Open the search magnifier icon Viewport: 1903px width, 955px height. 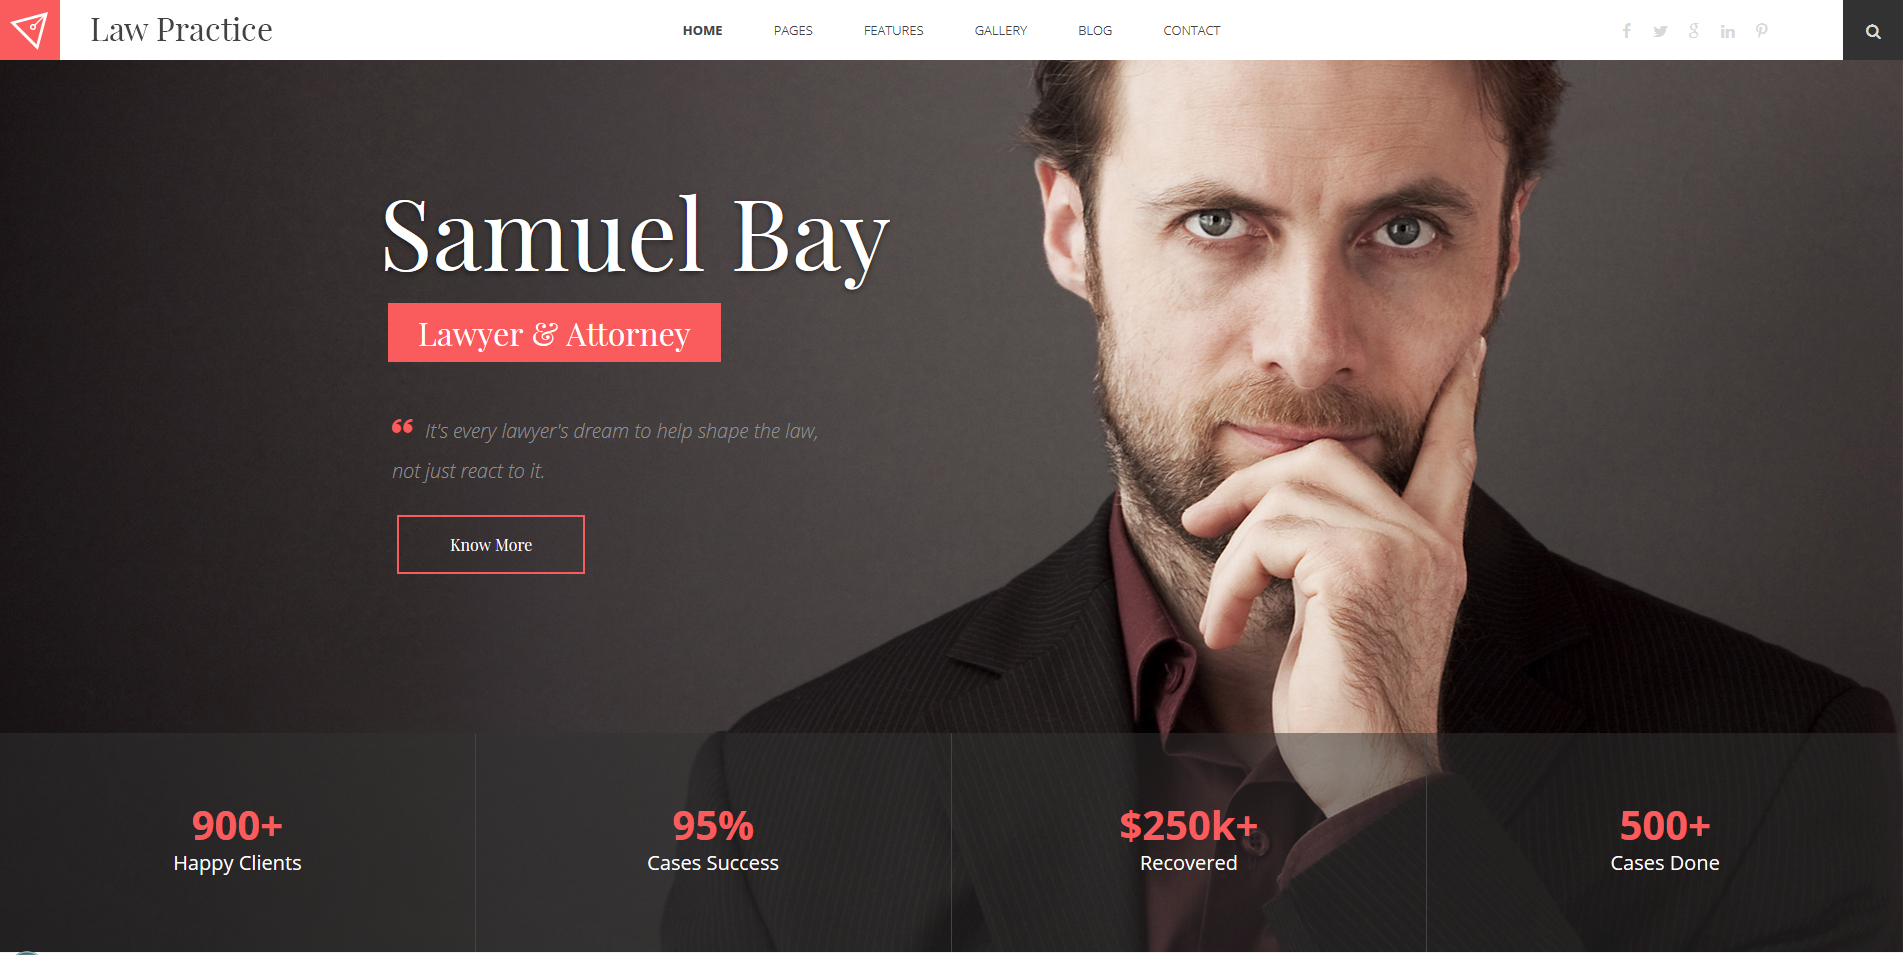point(1873,31)
